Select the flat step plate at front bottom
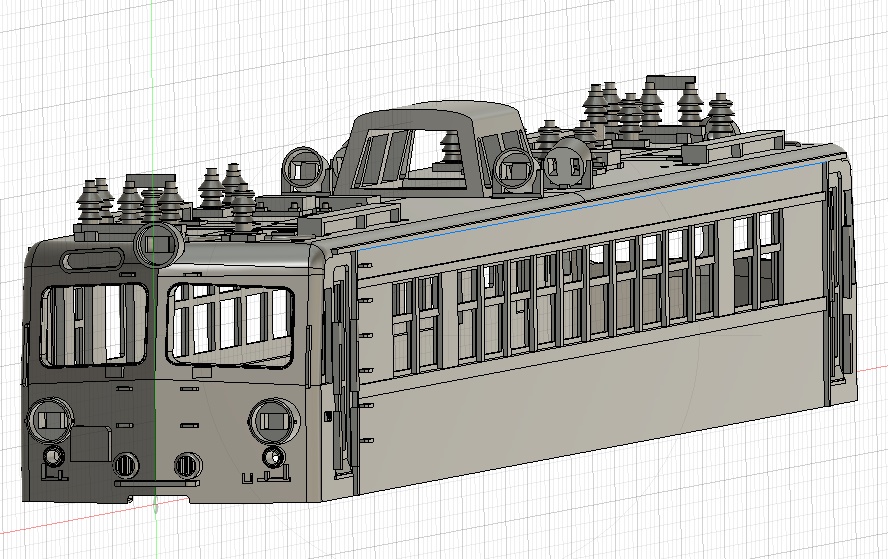The height and width of the screenshot is (559, 888). coord(157,483)
